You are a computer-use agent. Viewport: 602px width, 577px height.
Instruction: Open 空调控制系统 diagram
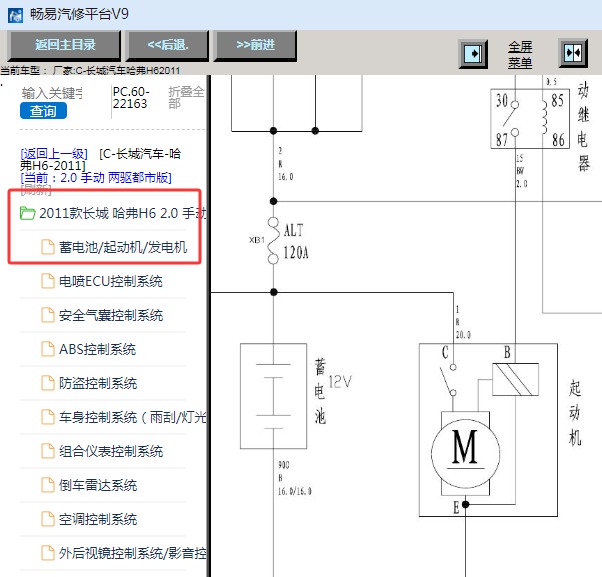click(98, 519)
